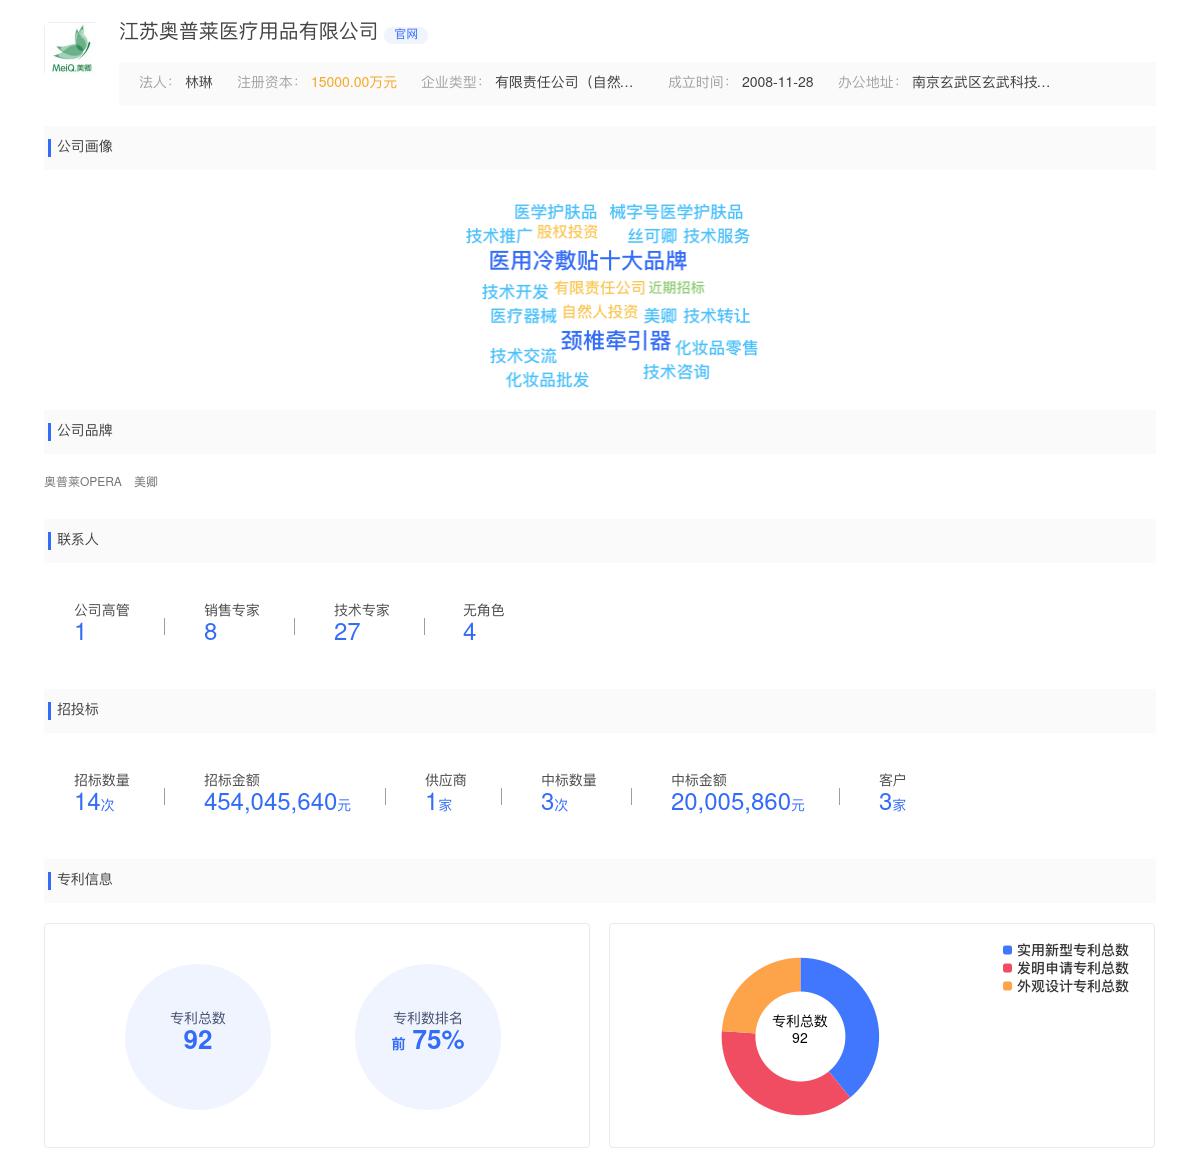This screenshot has height=1170, width=1200.
Task: Click the 自然人投资 tag
Action: point(600,312)
